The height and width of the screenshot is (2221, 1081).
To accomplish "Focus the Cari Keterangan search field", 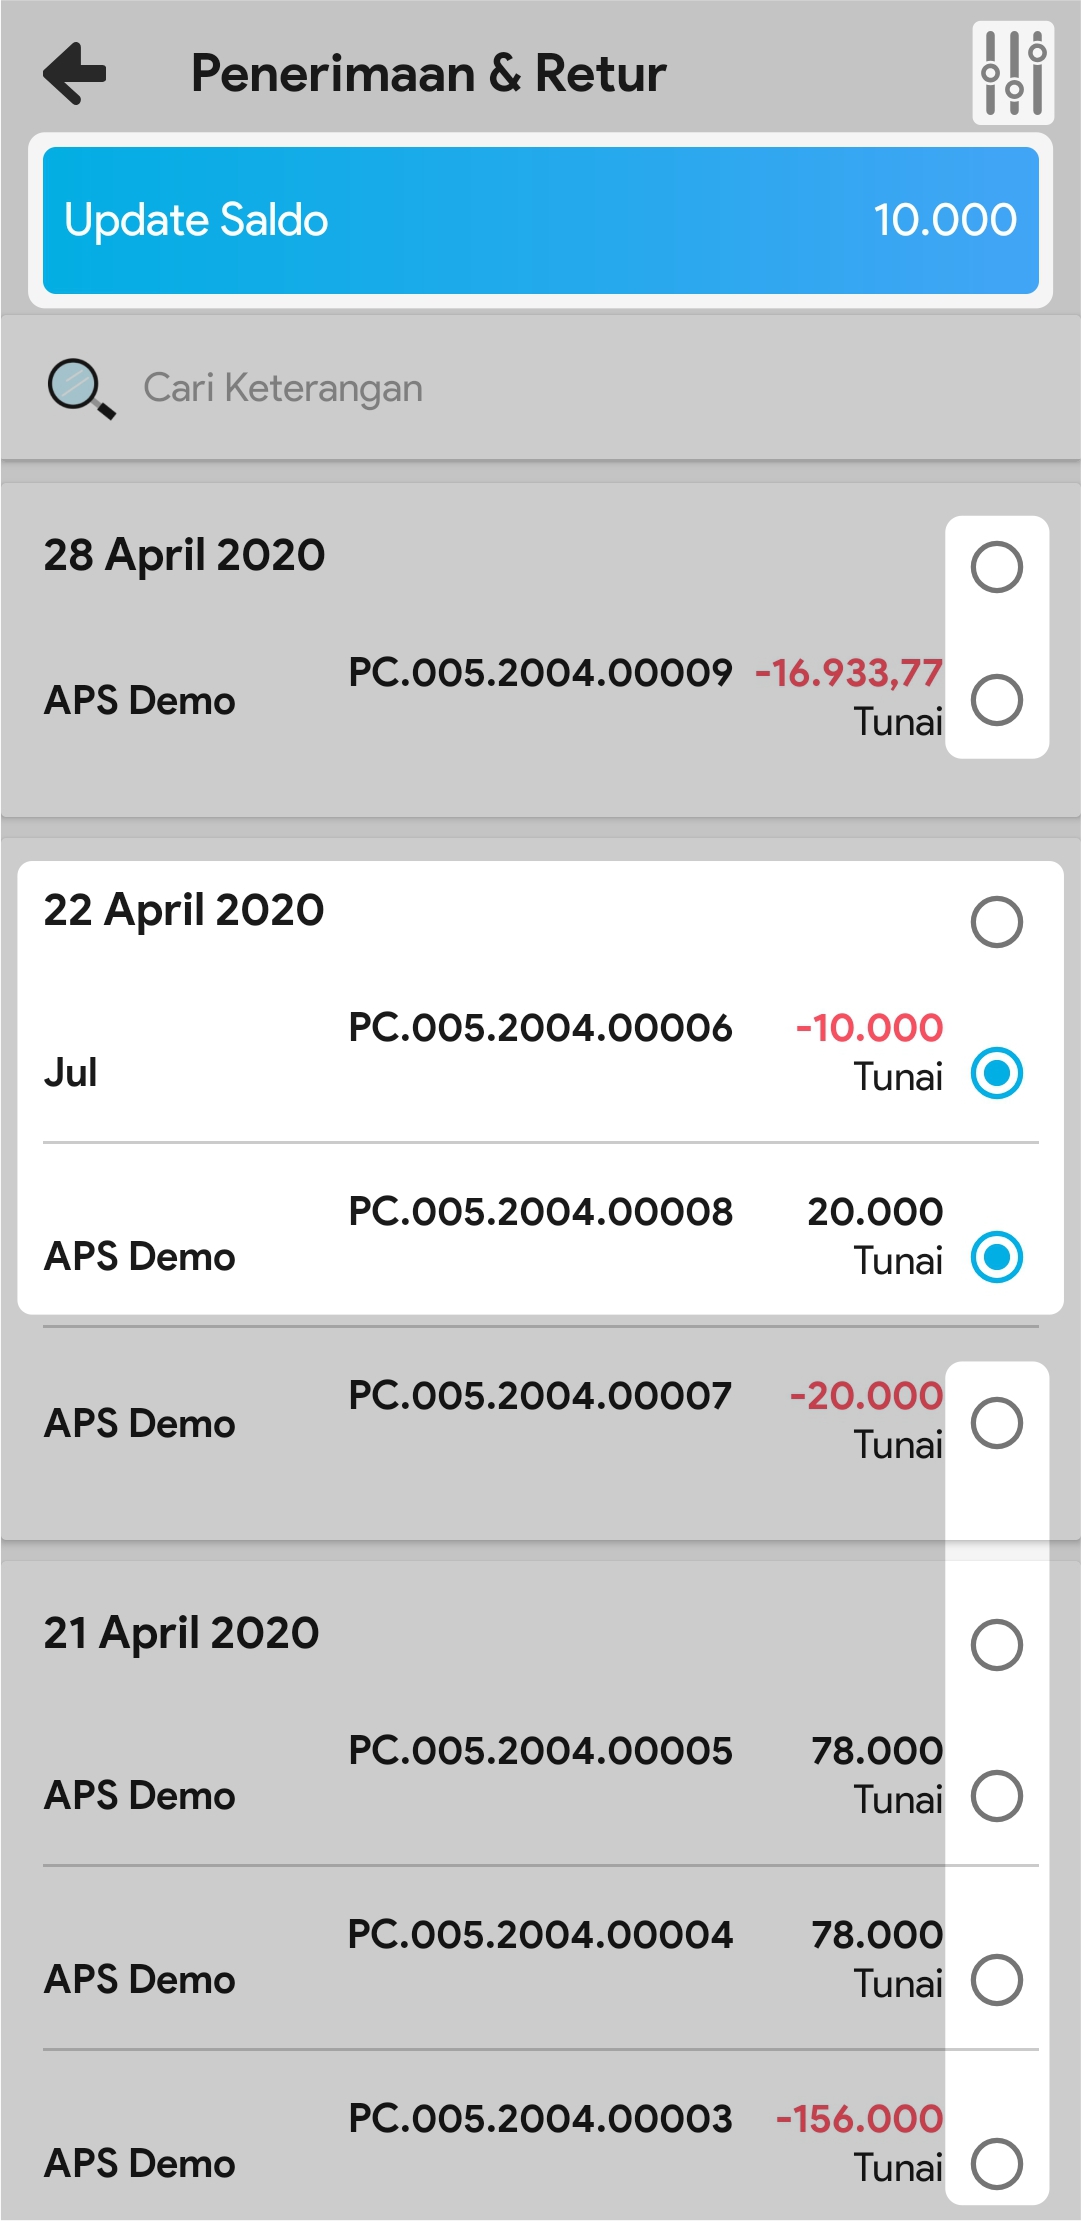I will coord(500,388).
